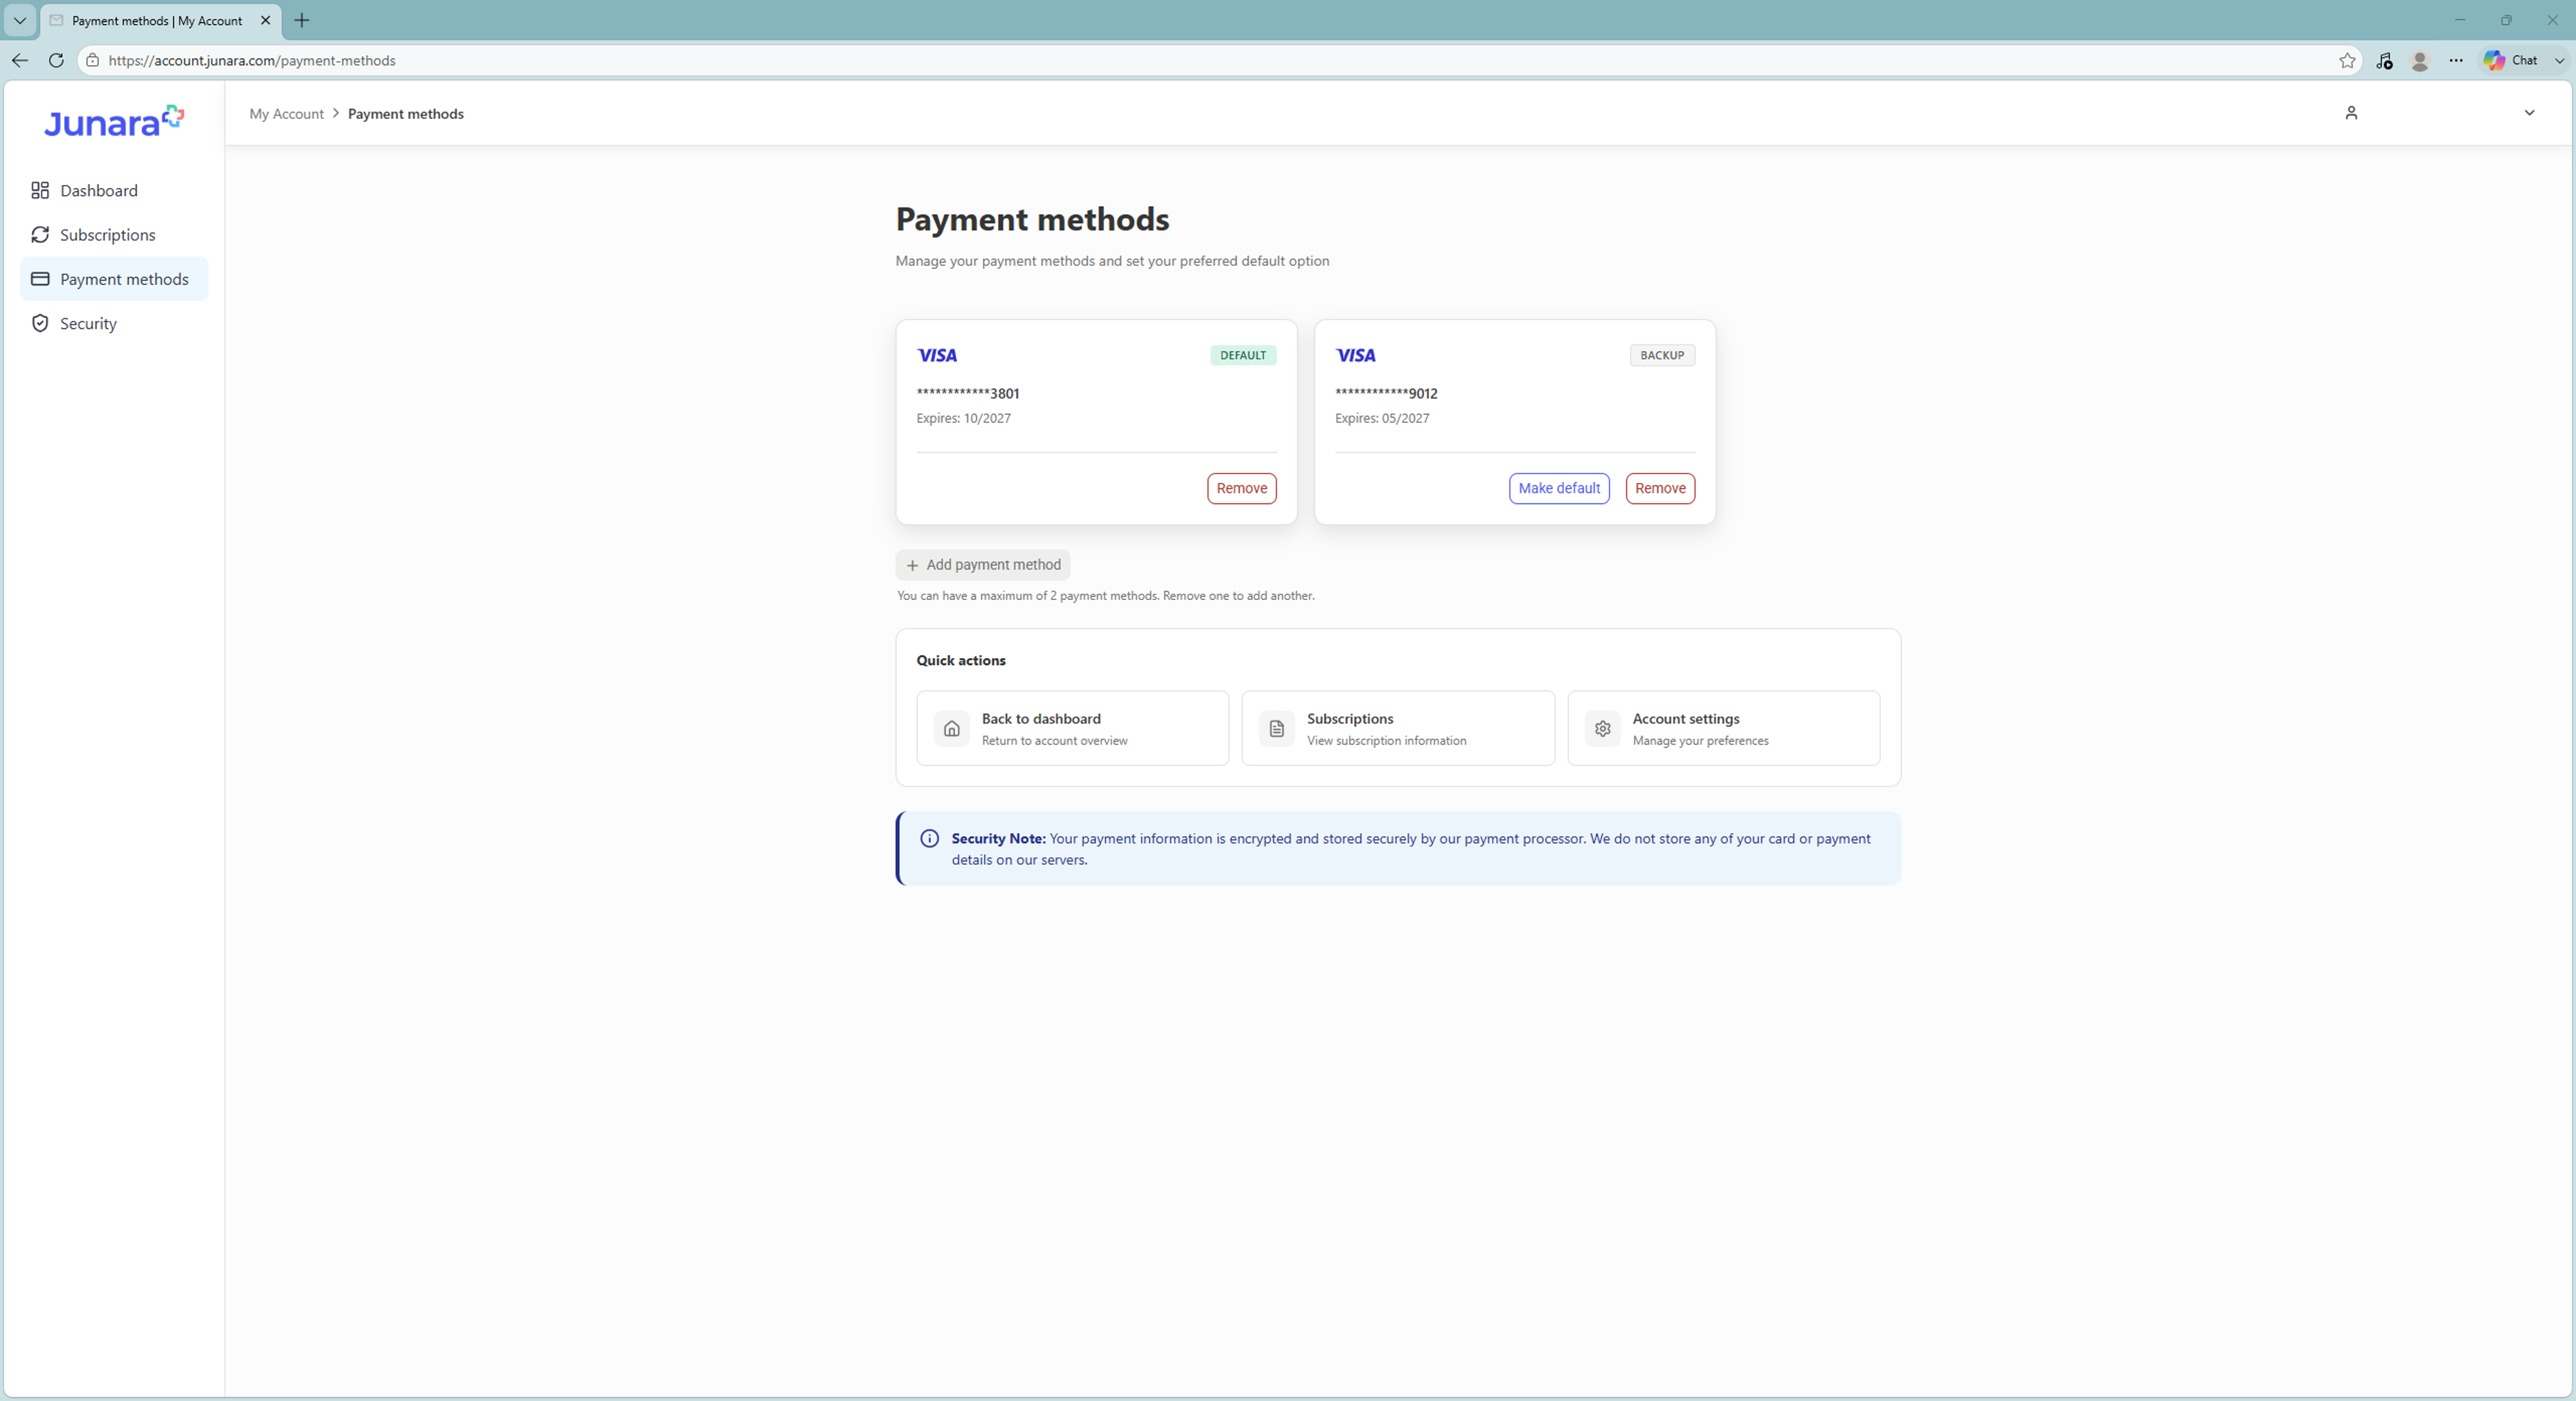Screen dimensions: 2576x1401
Task: Click the Security Note info icon
Action: point(929,839)
